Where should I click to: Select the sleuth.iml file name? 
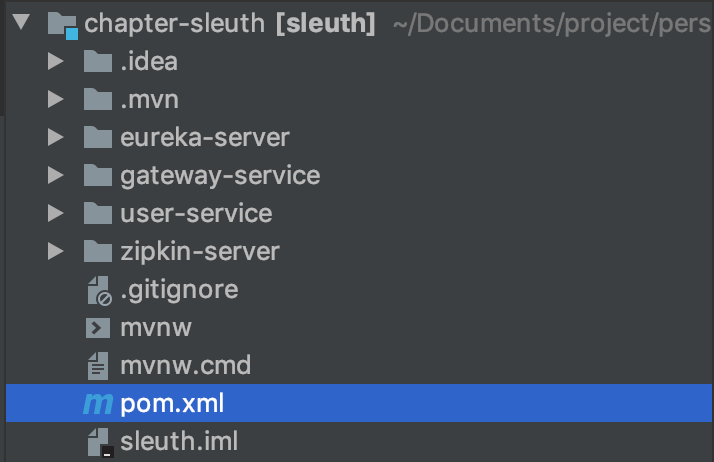point(179,442)
